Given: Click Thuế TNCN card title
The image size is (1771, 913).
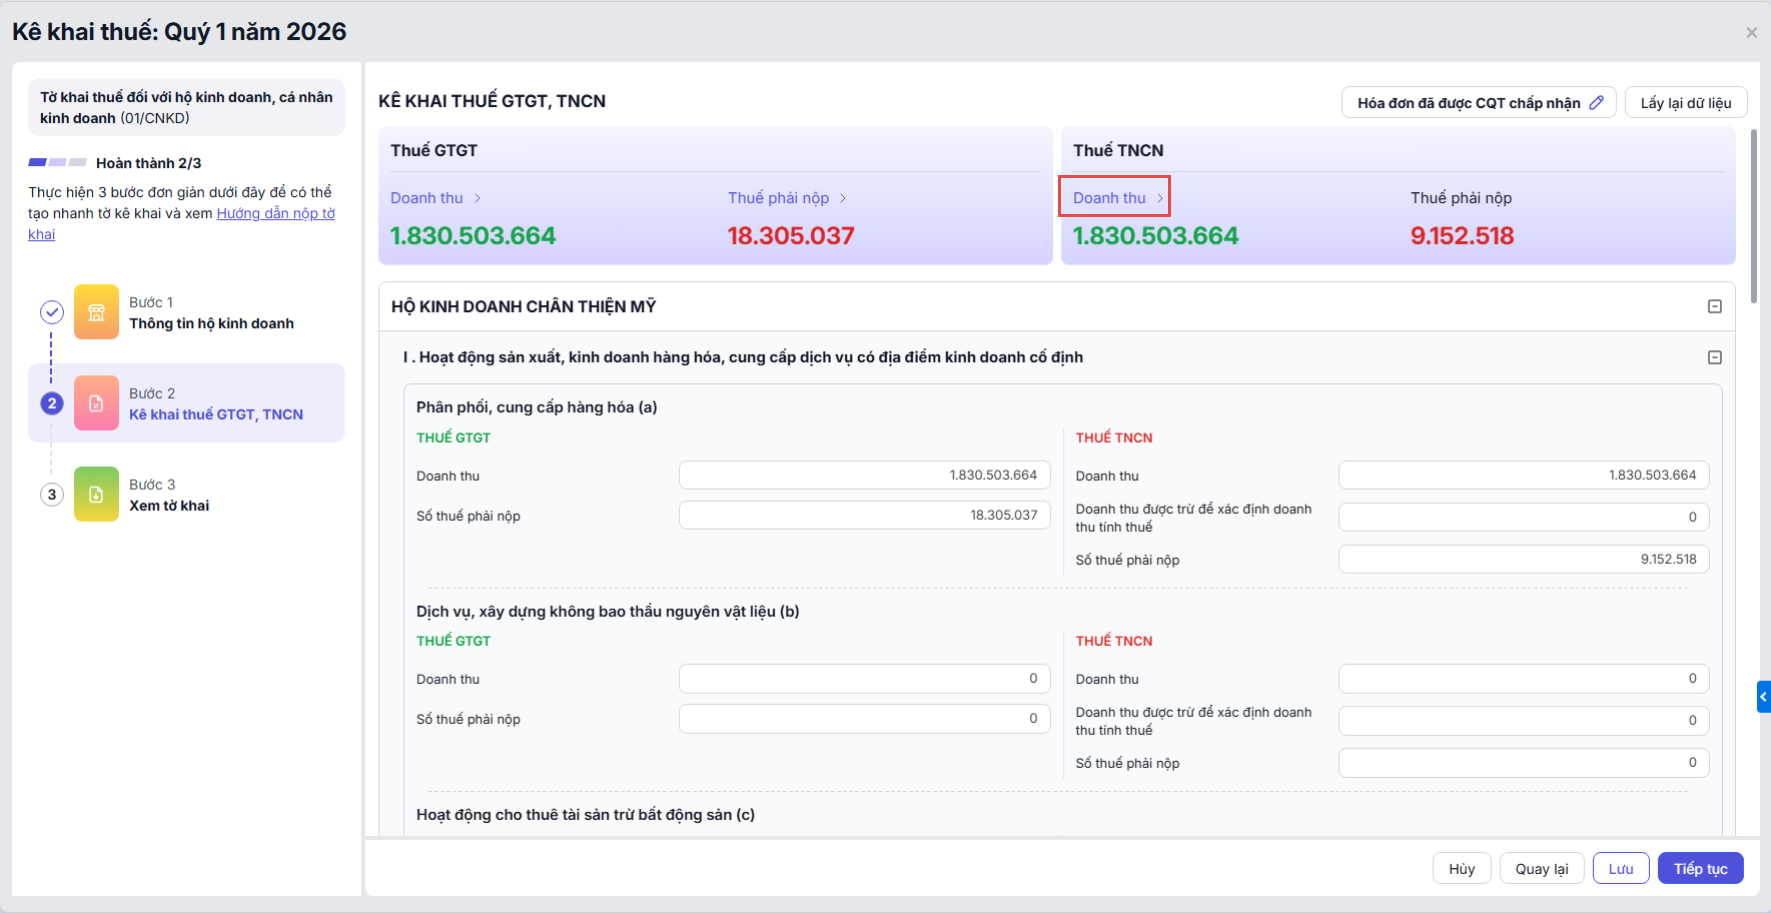Looking at the screenshot, I should (x=1118, y=150).
